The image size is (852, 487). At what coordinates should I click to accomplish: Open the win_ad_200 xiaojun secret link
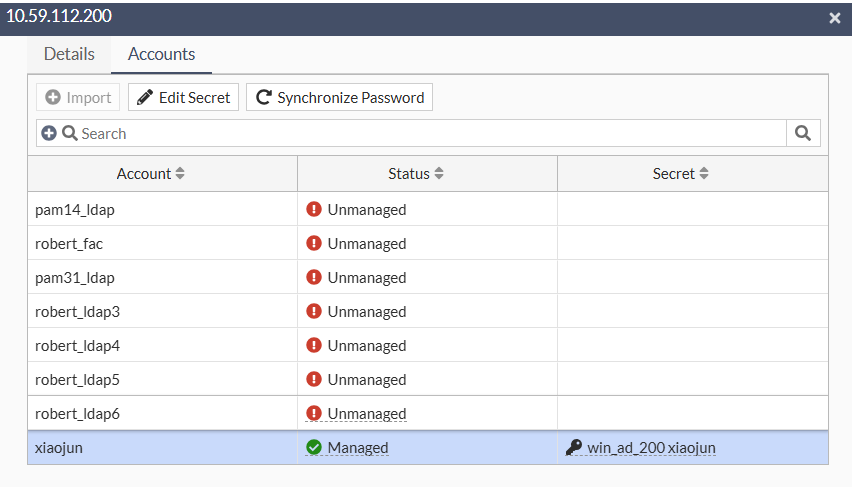(651, 448)
